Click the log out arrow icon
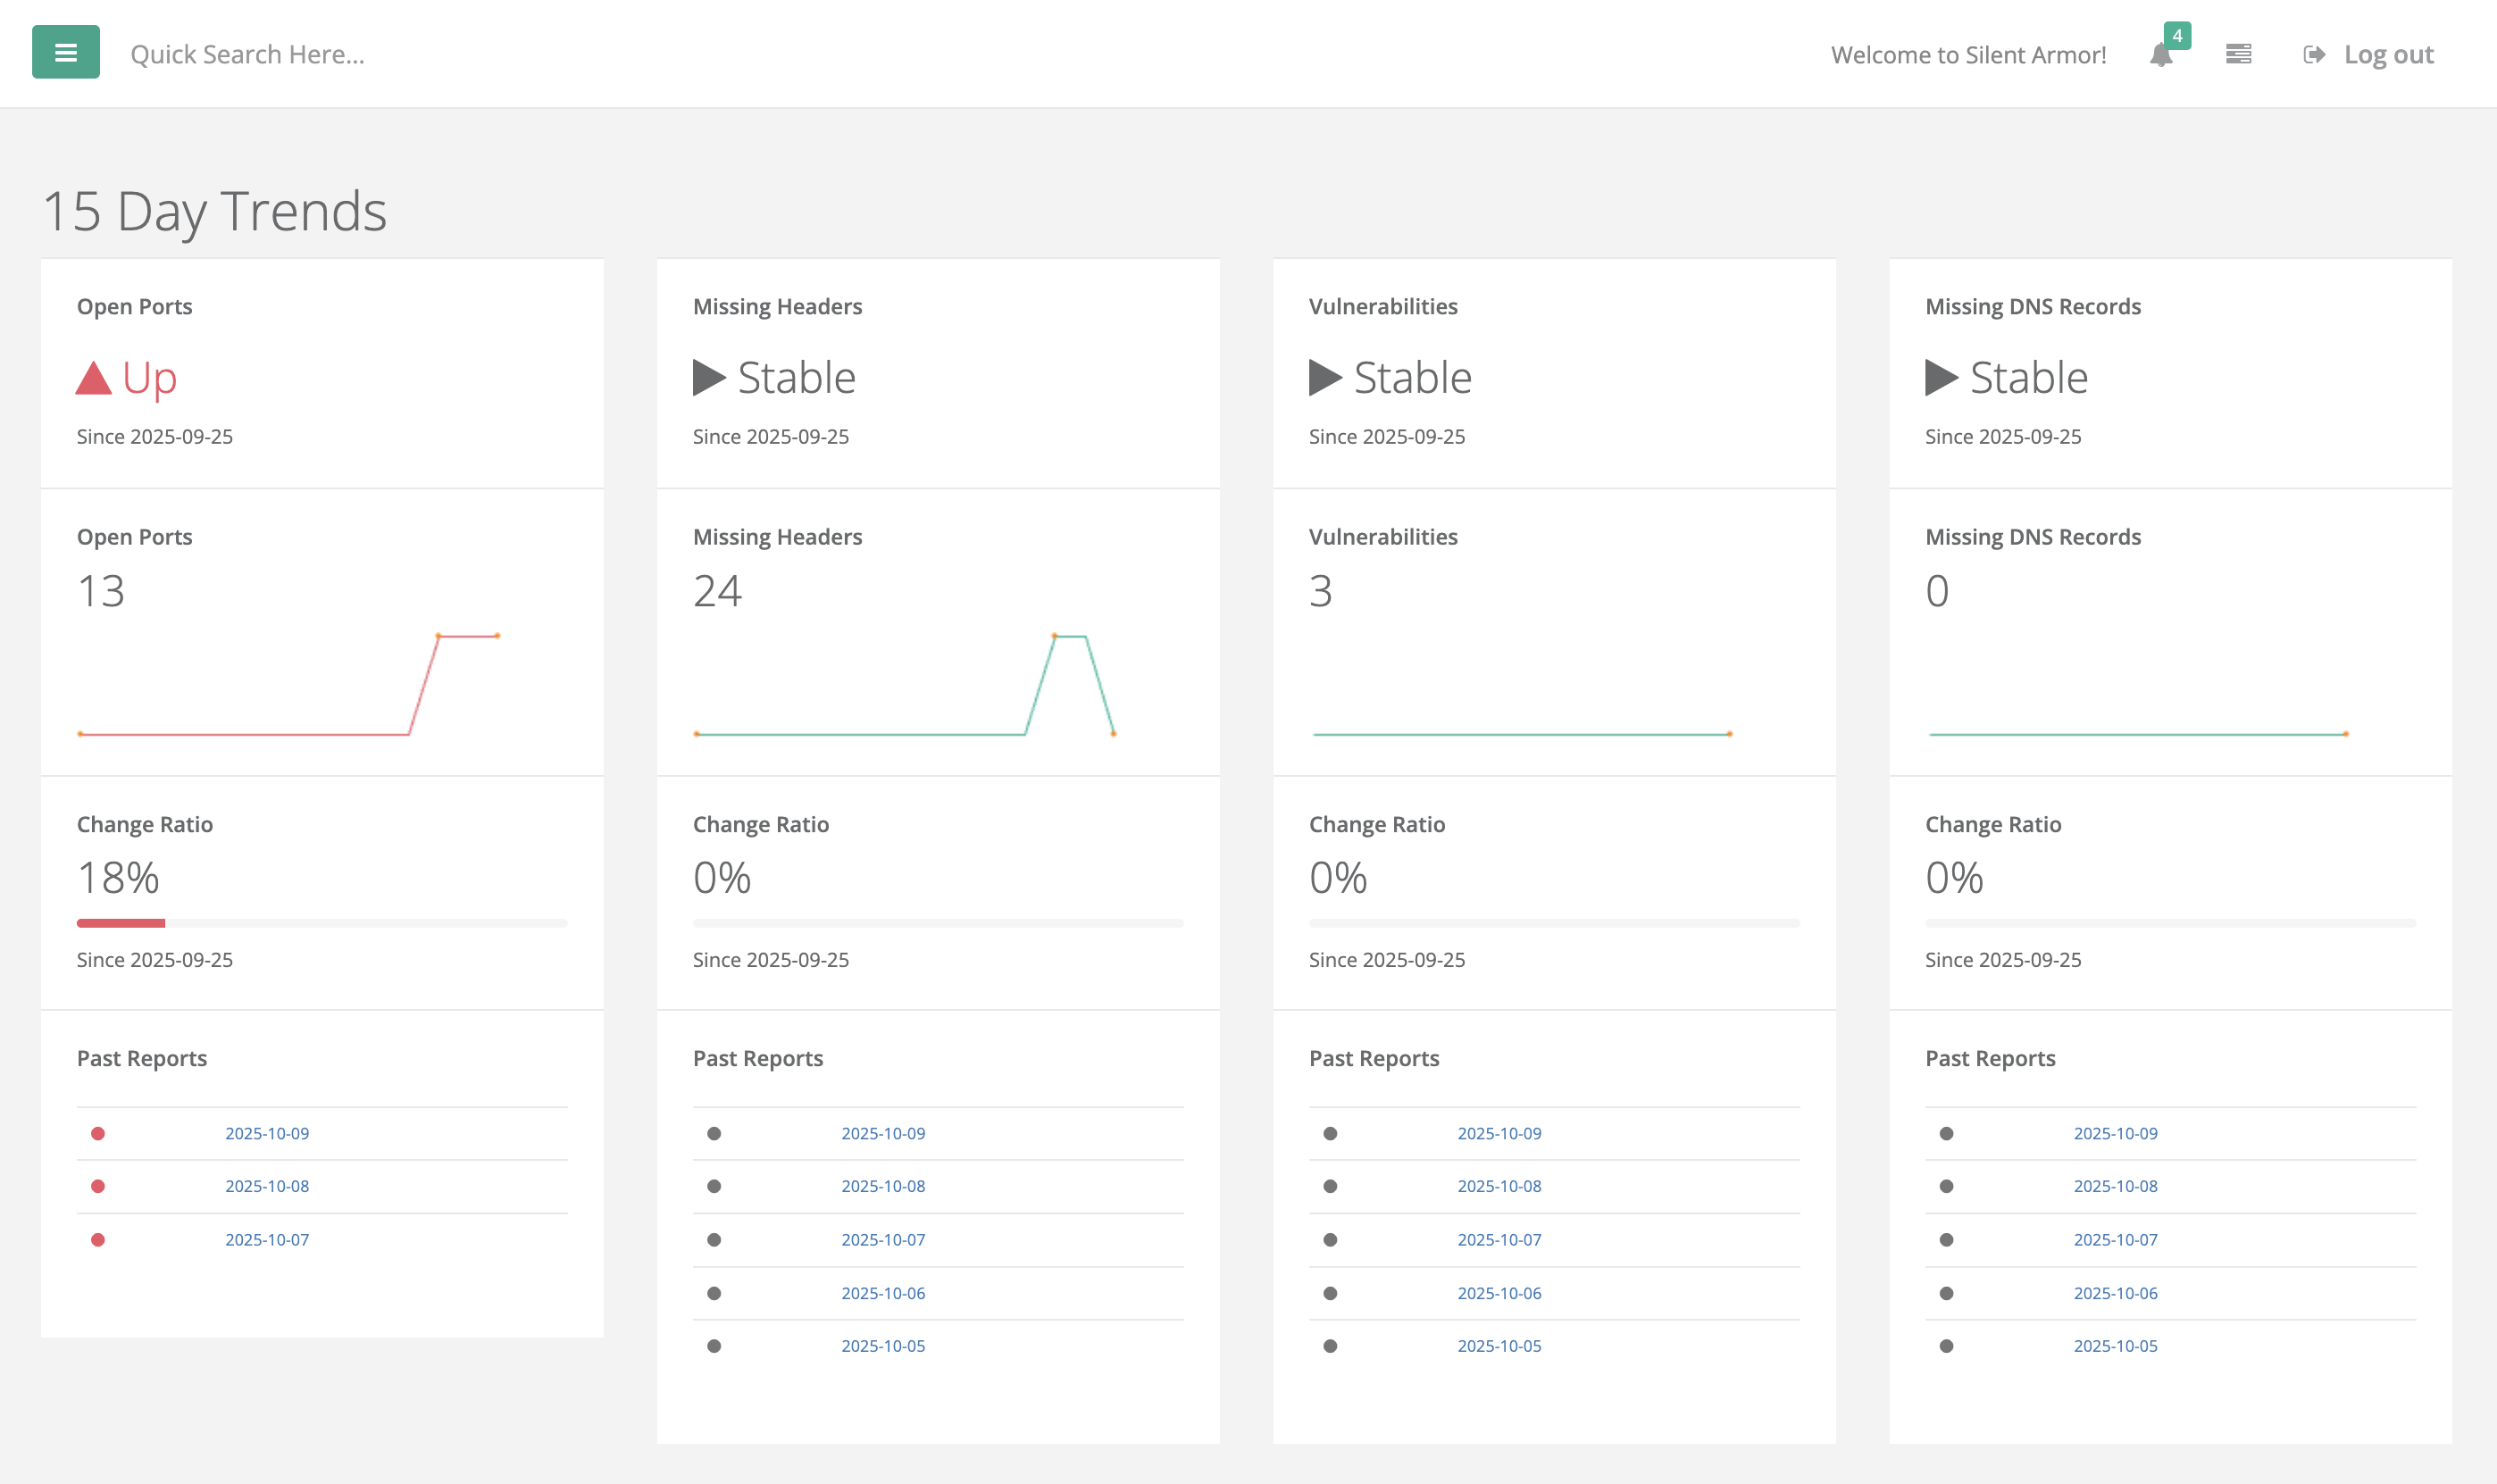Screen dimensions: 2497x1484 tap(2313, 54)
